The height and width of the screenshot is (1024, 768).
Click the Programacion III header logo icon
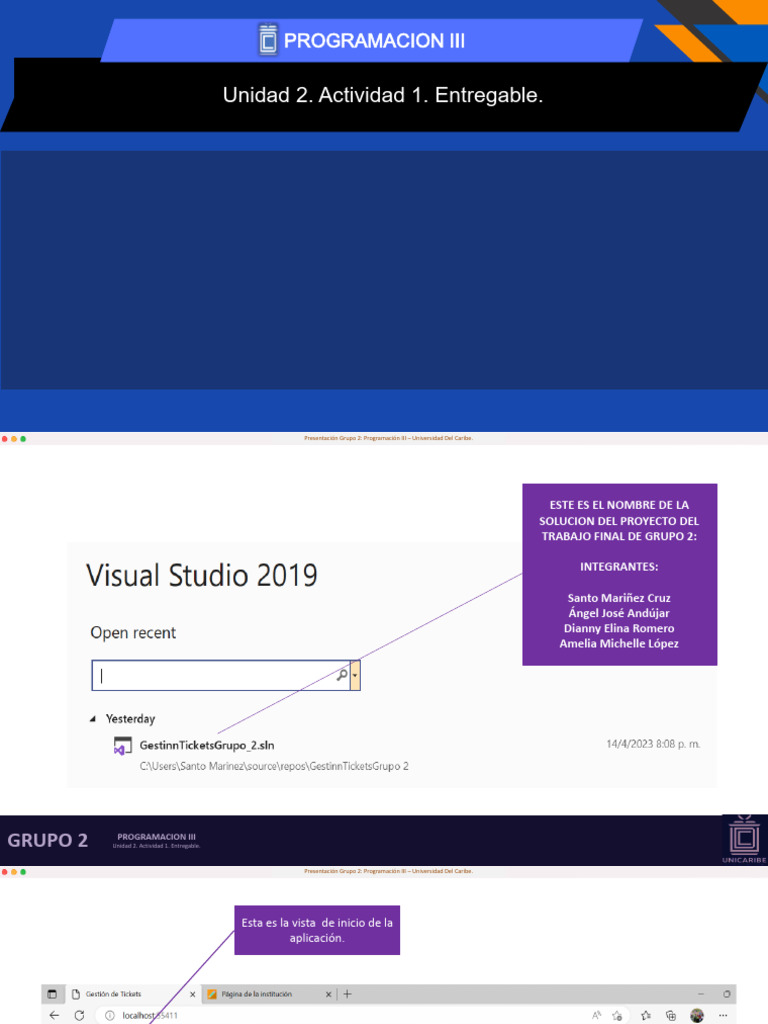(x=267, y=39)
